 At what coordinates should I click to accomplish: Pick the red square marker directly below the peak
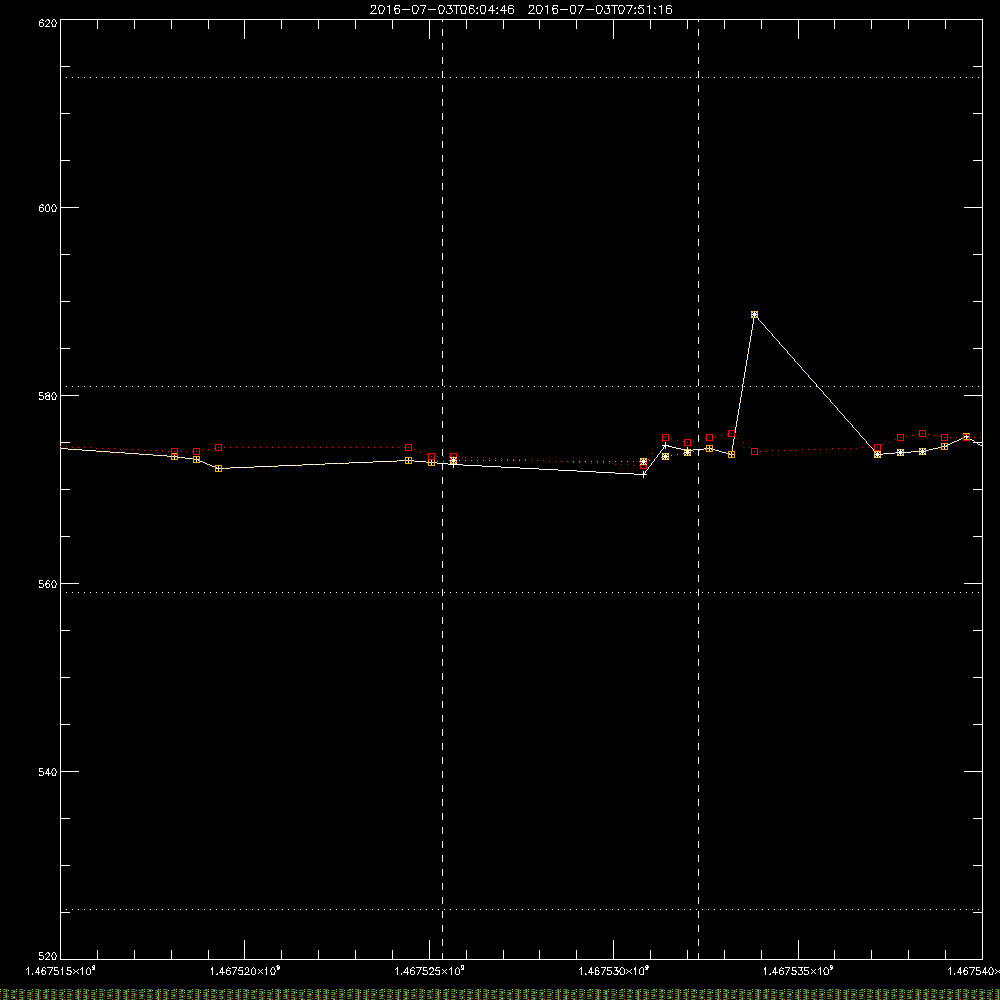pyautogui.click(x=754, y=452)
